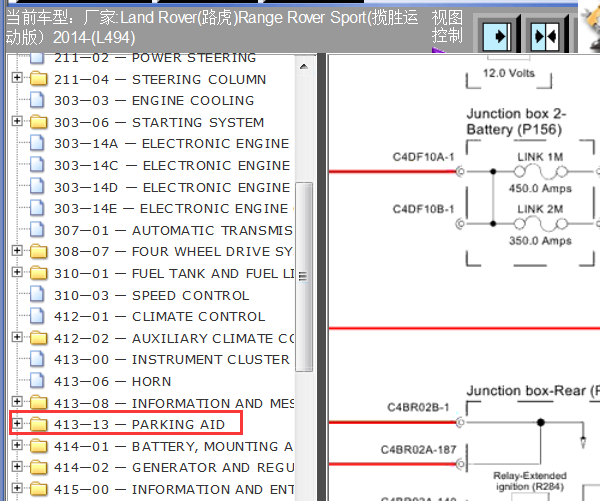Click the 412-01 Climate Control document icon

pos(37,316)
